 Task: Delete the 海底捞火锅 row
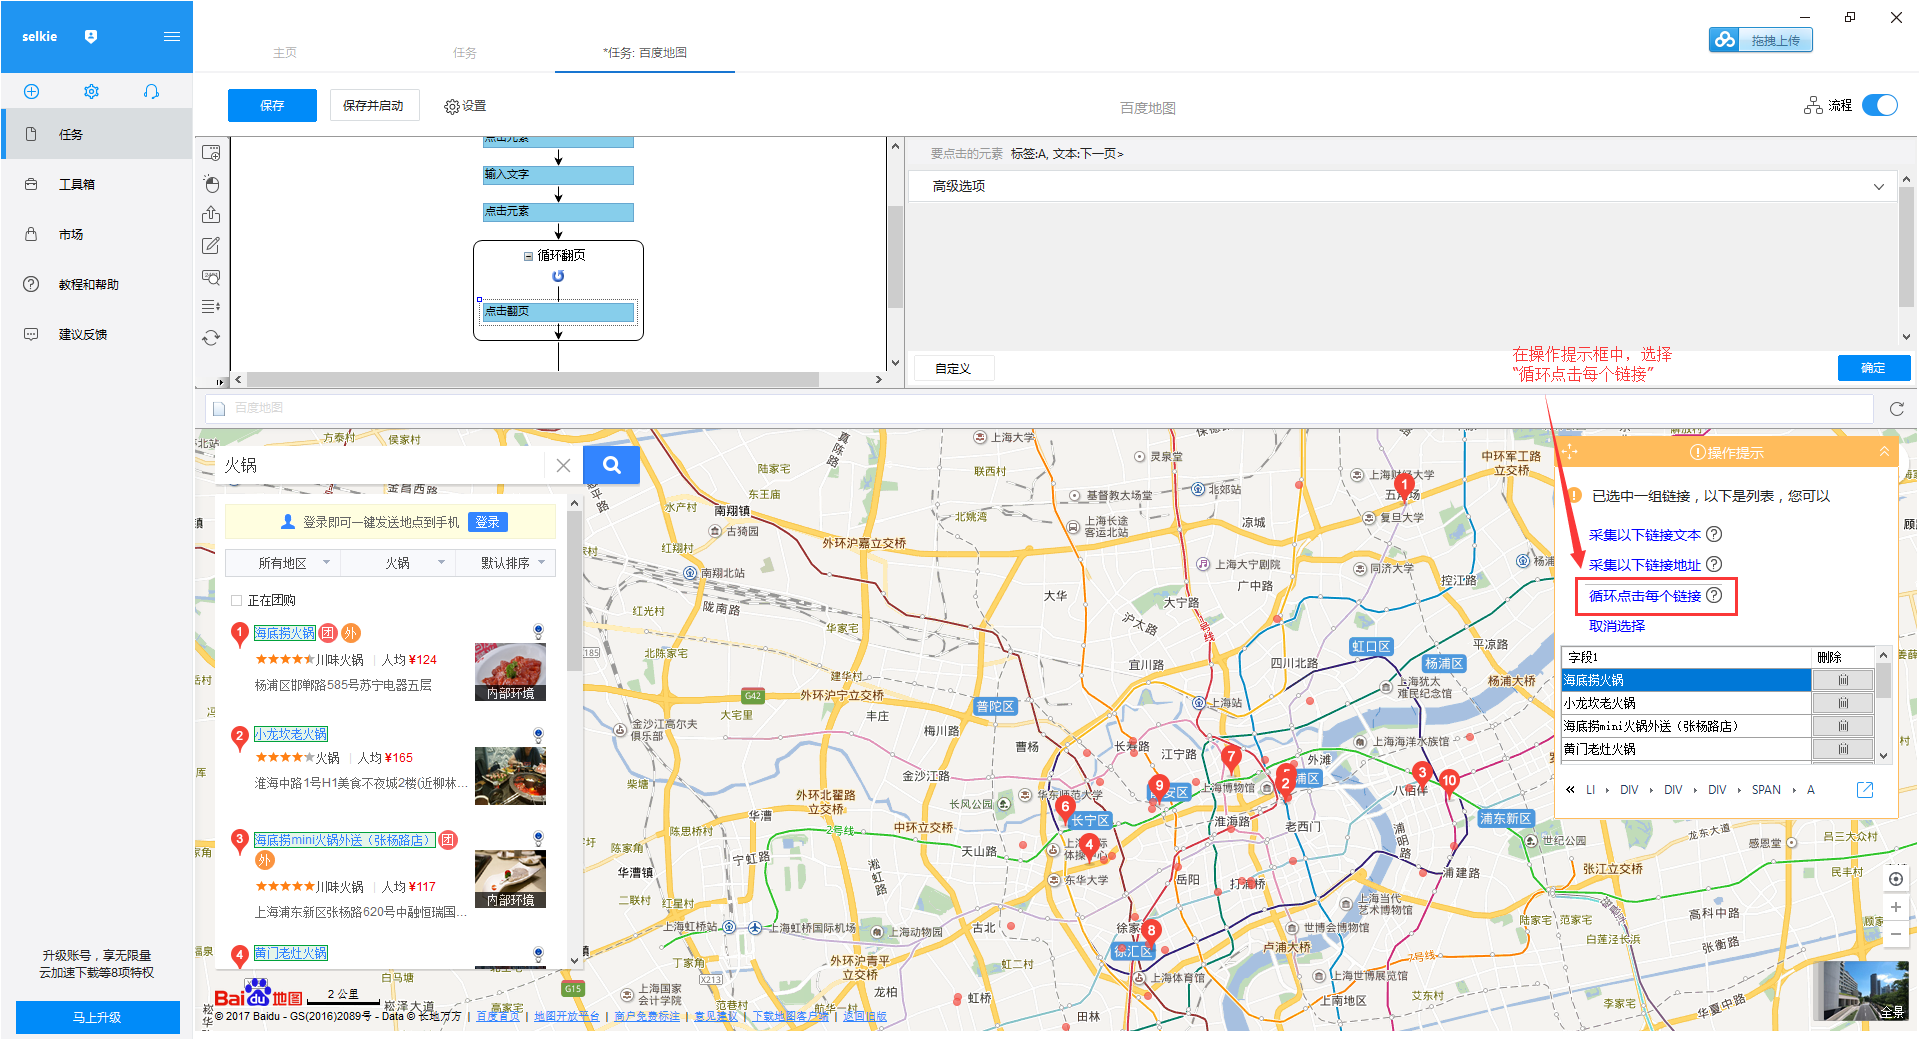point(1843,680)
